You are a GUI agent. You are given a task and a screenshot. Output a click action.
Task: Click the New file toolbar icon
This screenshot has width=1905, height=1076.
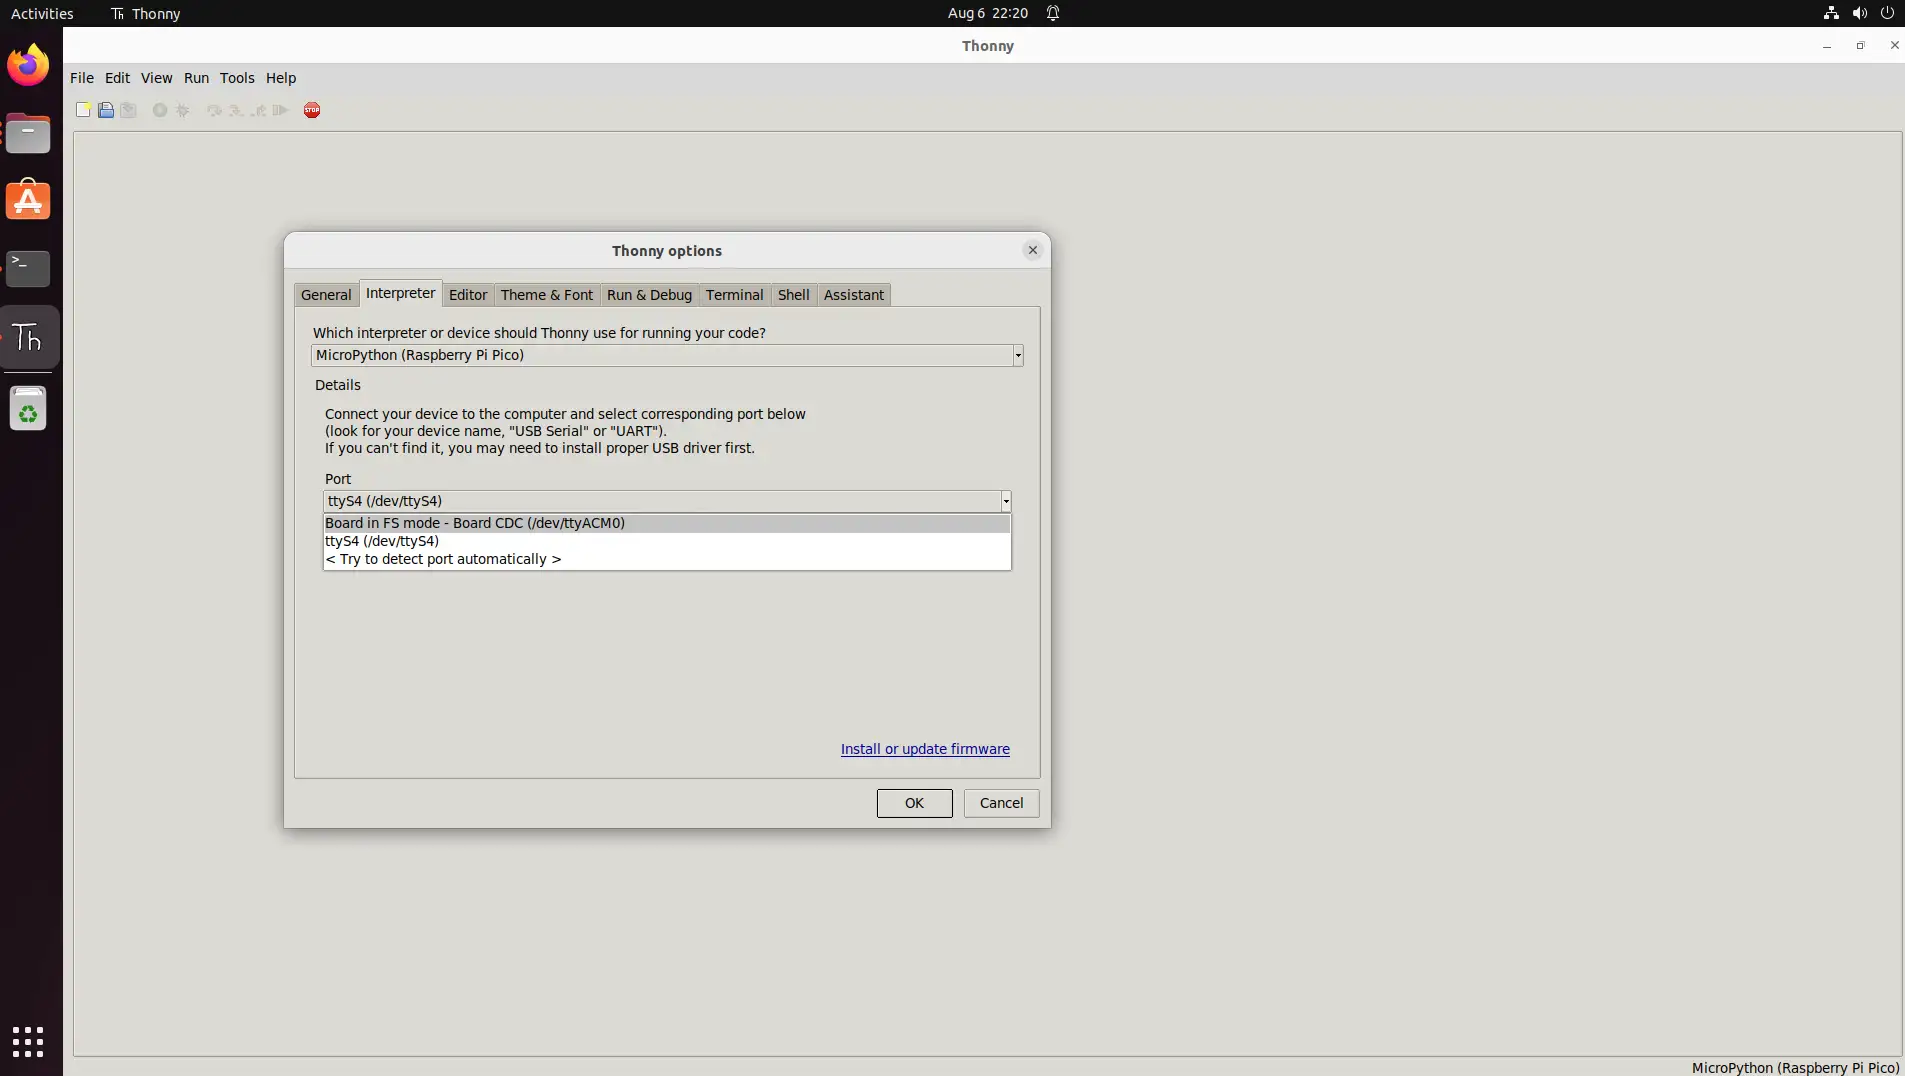tap(83, 110)
